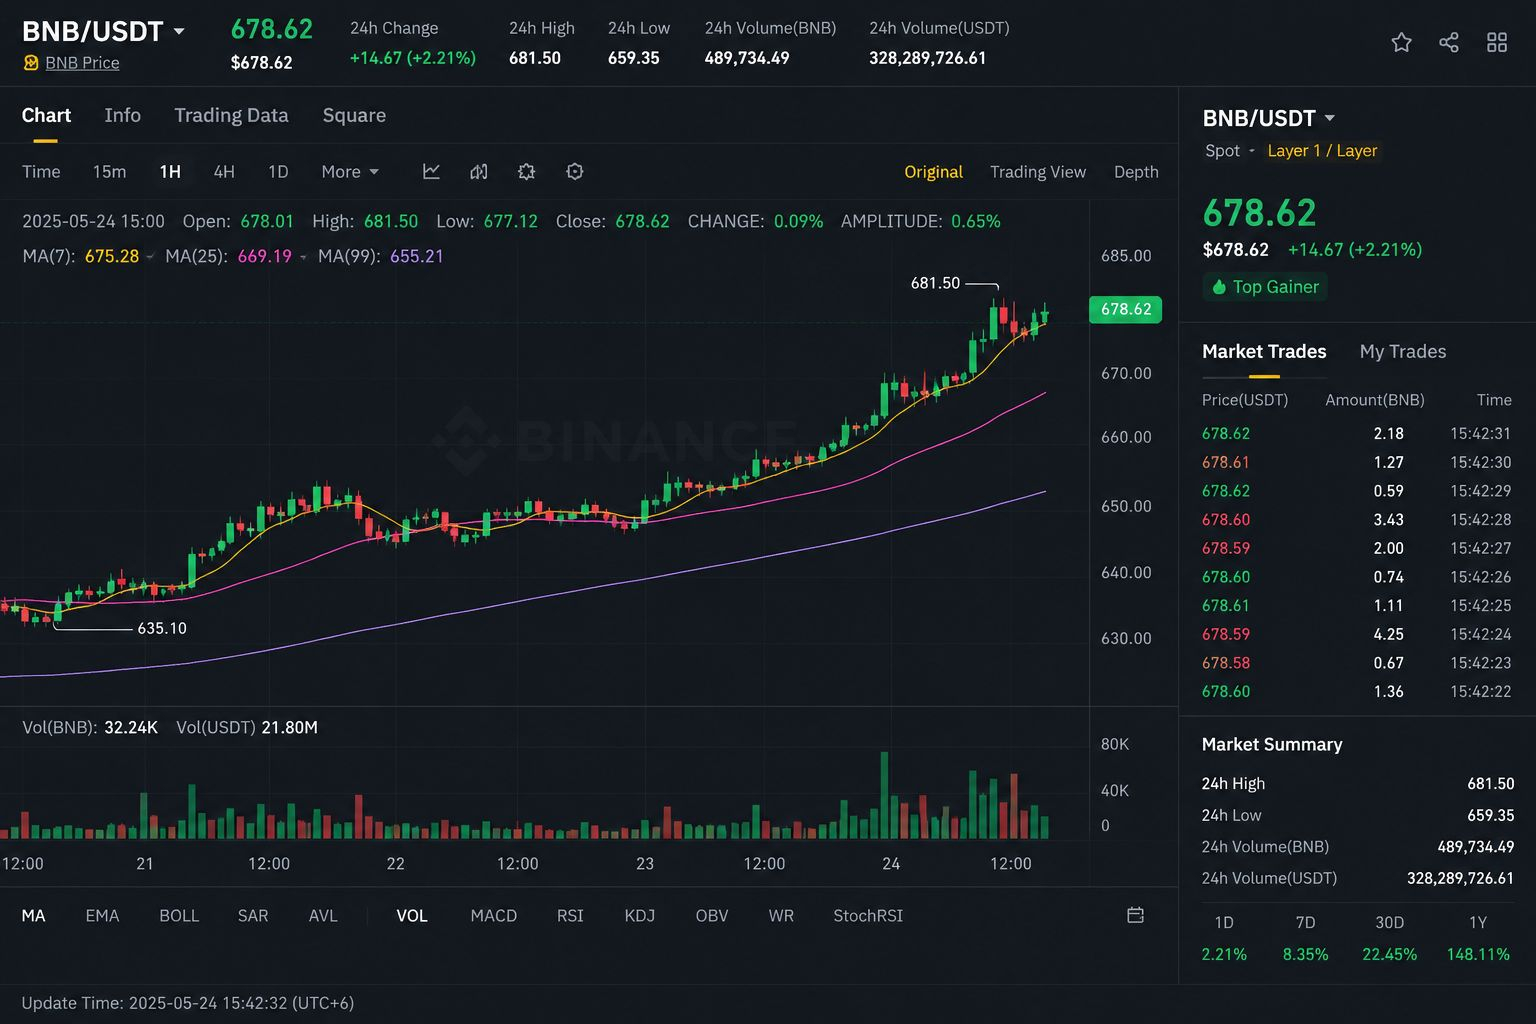Select the 1H timeframe
Image resolution: width=1536 pixels, height=1024 pixels.
(170, 171)
